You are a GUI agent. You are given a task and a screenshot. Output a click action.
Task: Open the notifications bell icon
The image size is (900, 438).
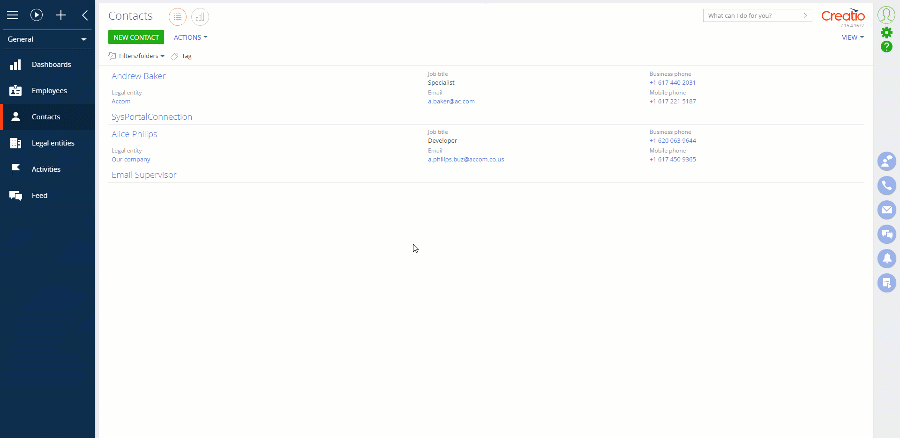click(x=886, y=258)
